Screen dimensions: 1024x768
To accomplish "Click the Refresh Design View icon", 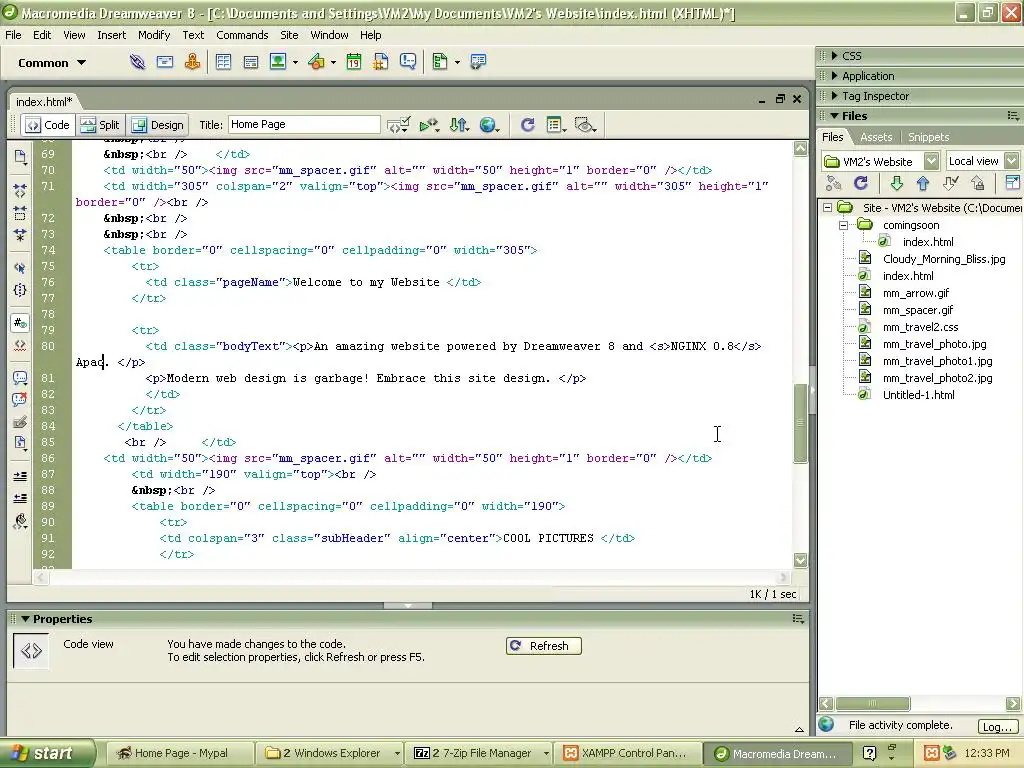I will click(528, 125).
